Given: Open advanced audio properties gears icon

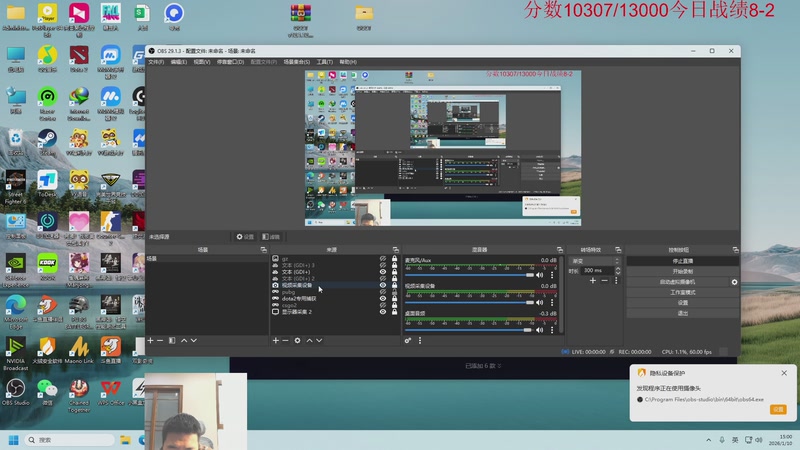Looking at the screenshot, I should tap(408, 340).
